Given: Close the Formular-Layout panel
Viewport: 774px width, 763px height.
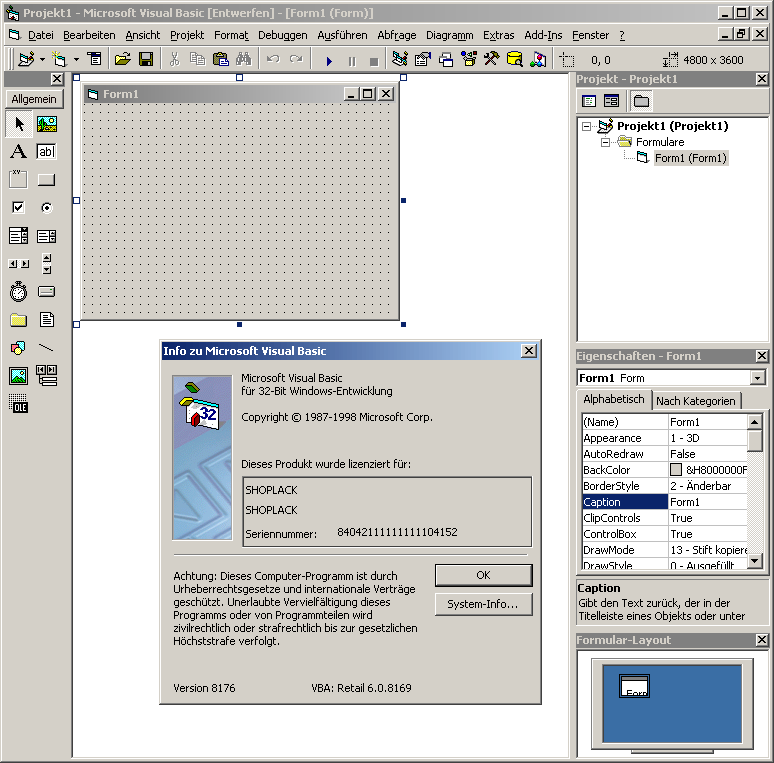Looking at the screenshot, I should click(x=762, y=640).
